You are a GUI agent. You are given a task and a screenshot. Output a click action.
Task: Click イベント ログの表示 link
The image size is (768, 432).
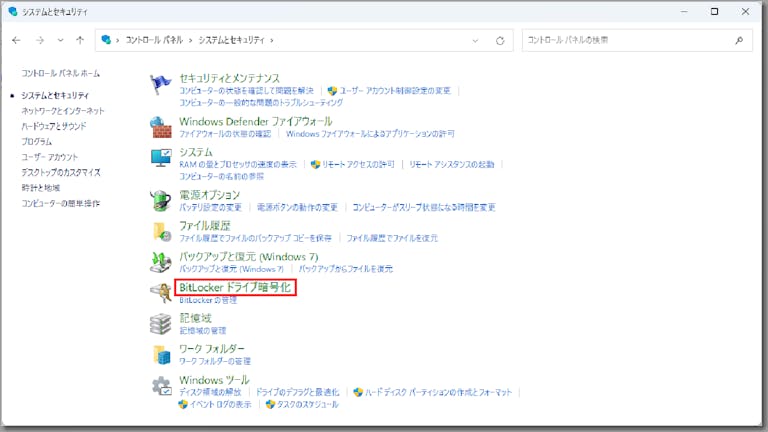click(220, 405)
